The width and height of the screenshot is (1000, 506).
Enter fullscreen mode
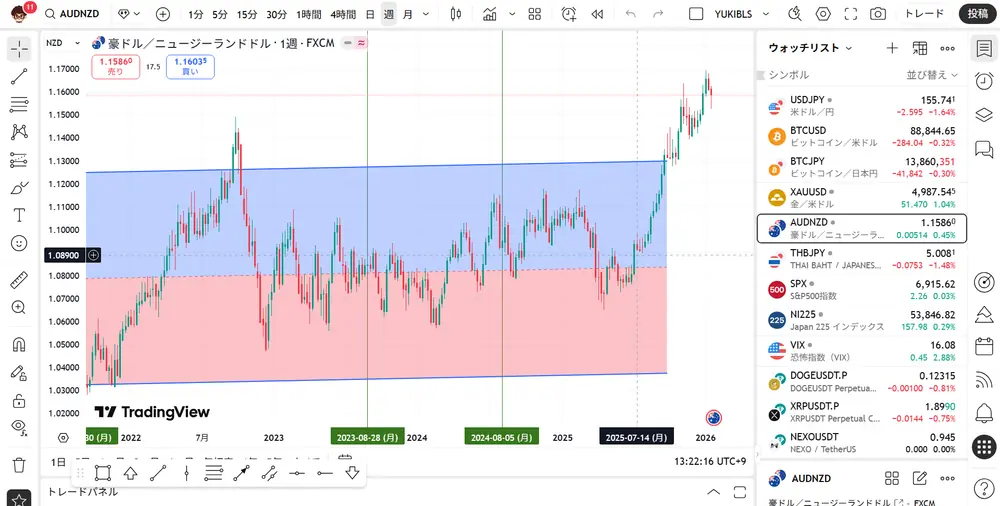(x=850, y=14)
